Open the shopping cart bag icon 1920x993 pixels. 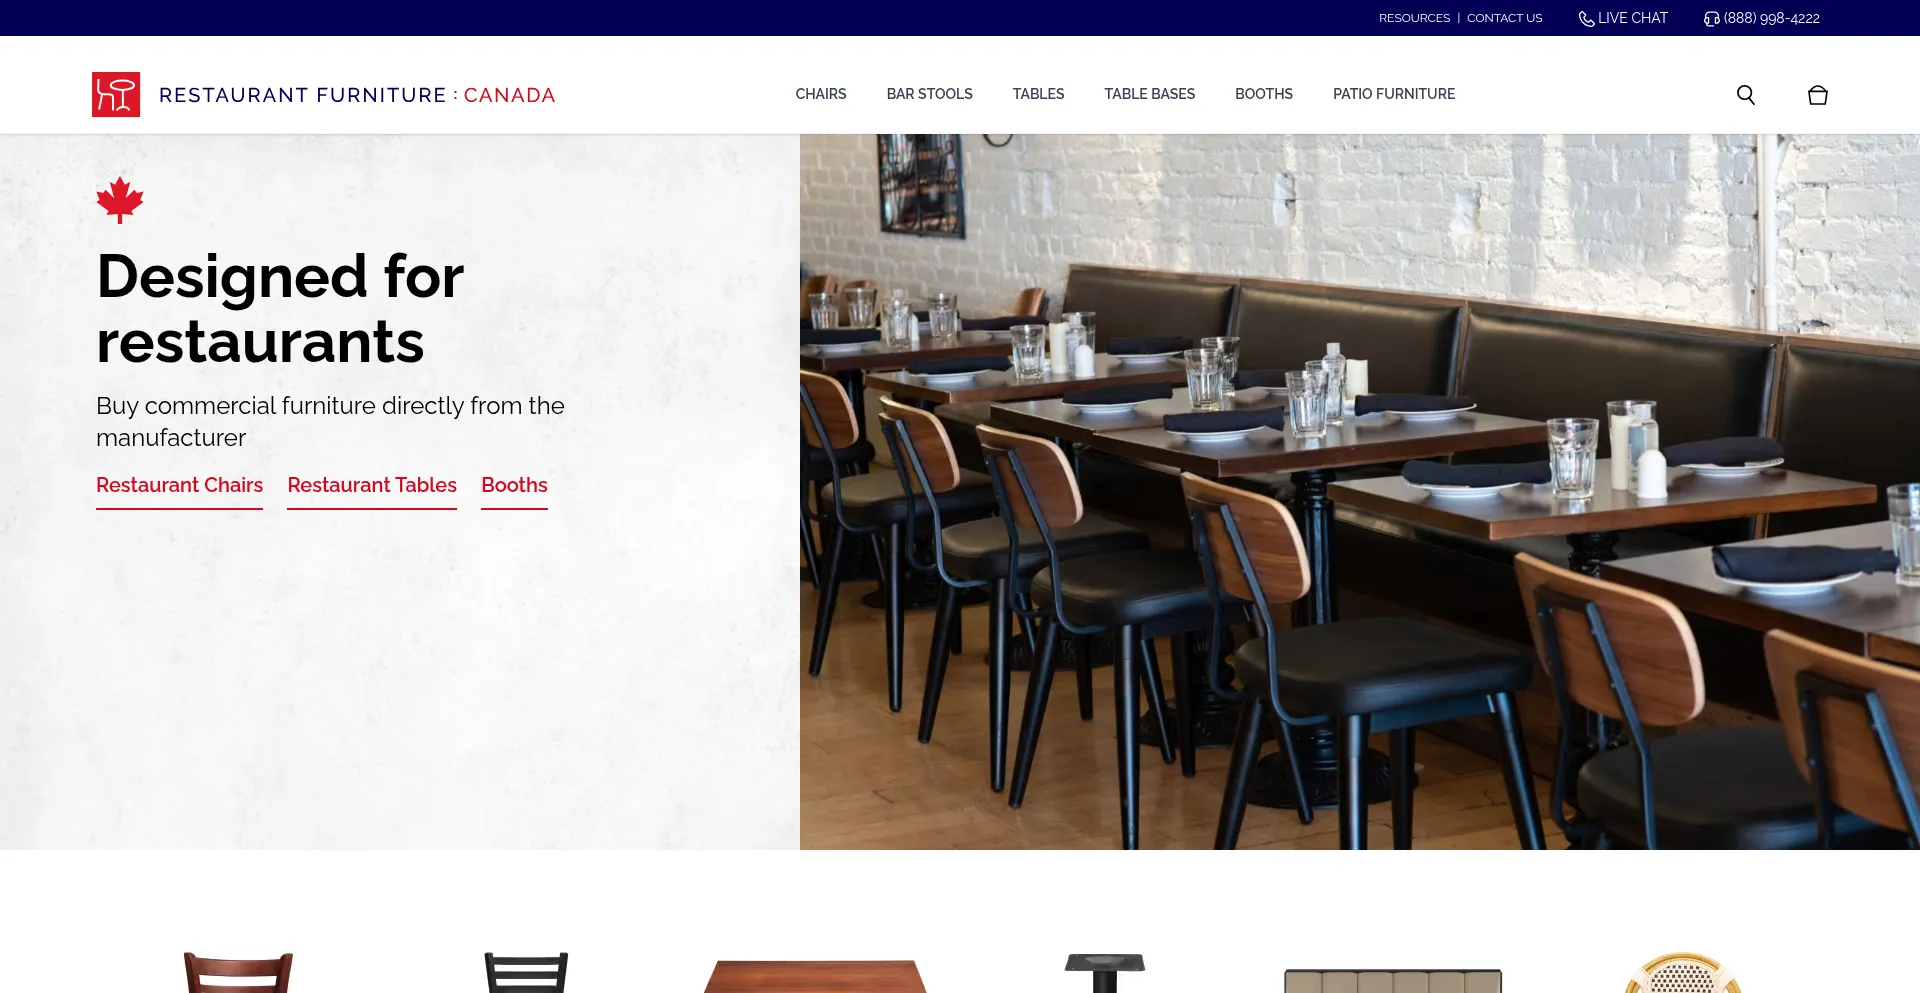[x=1818, y=95]
